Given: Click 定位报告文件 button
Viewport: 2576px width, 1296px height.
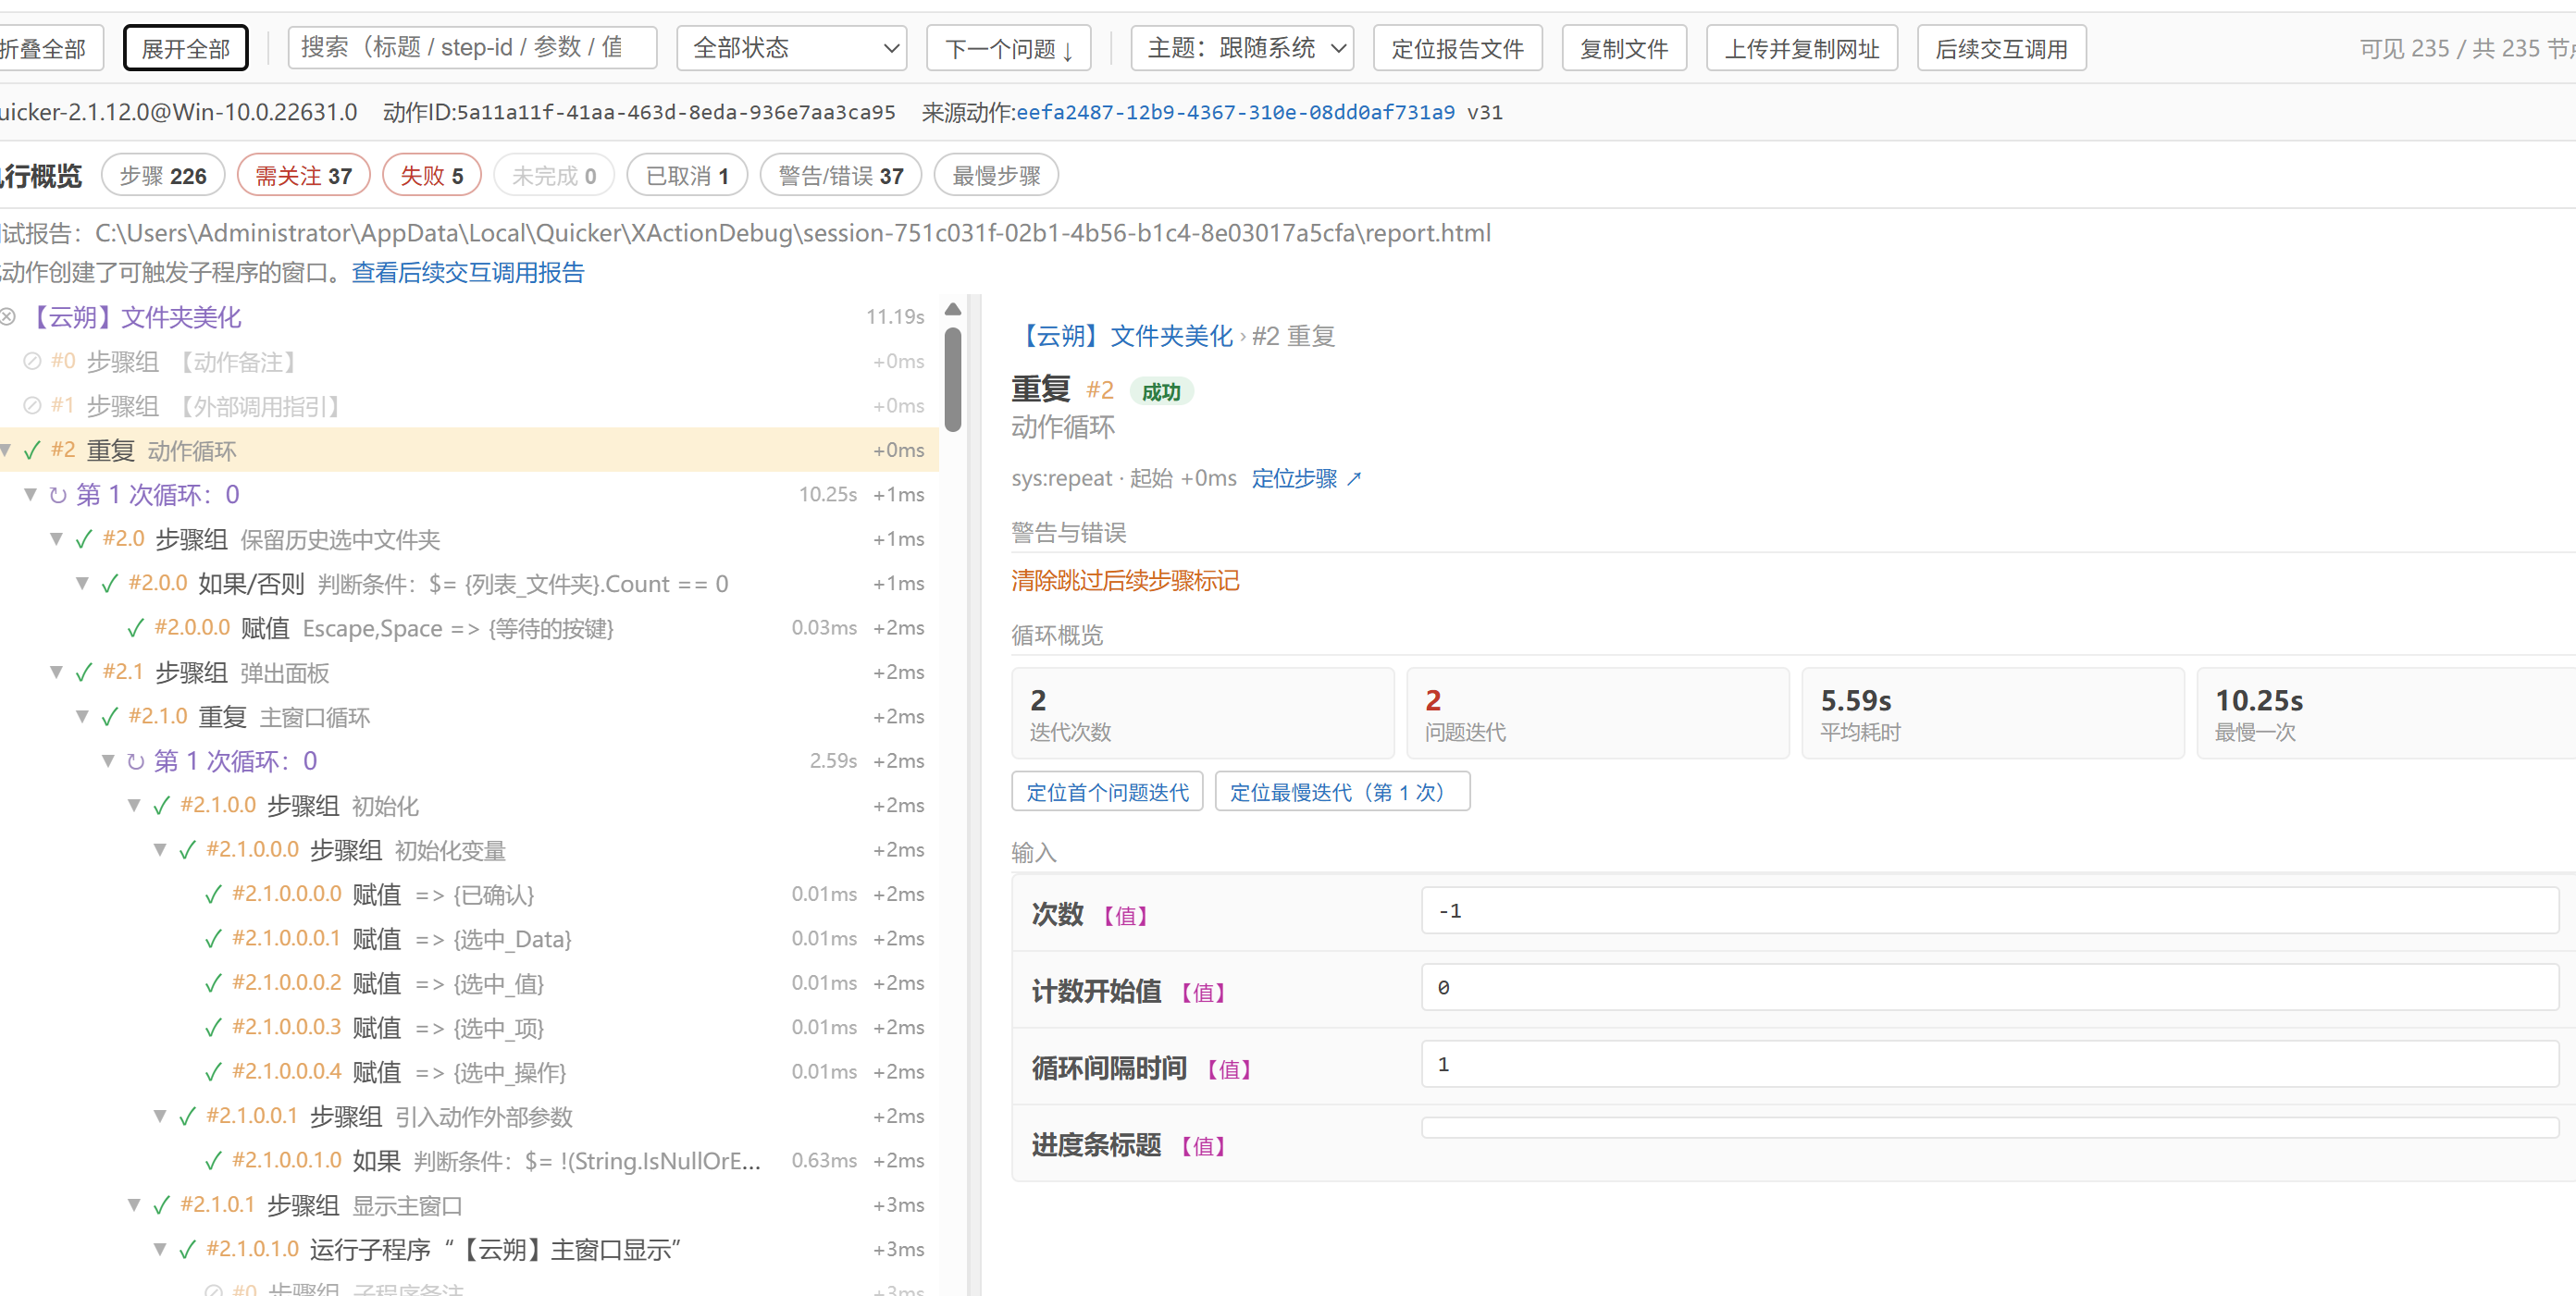Looking at the screenshot, I should tap(1457, 48).
